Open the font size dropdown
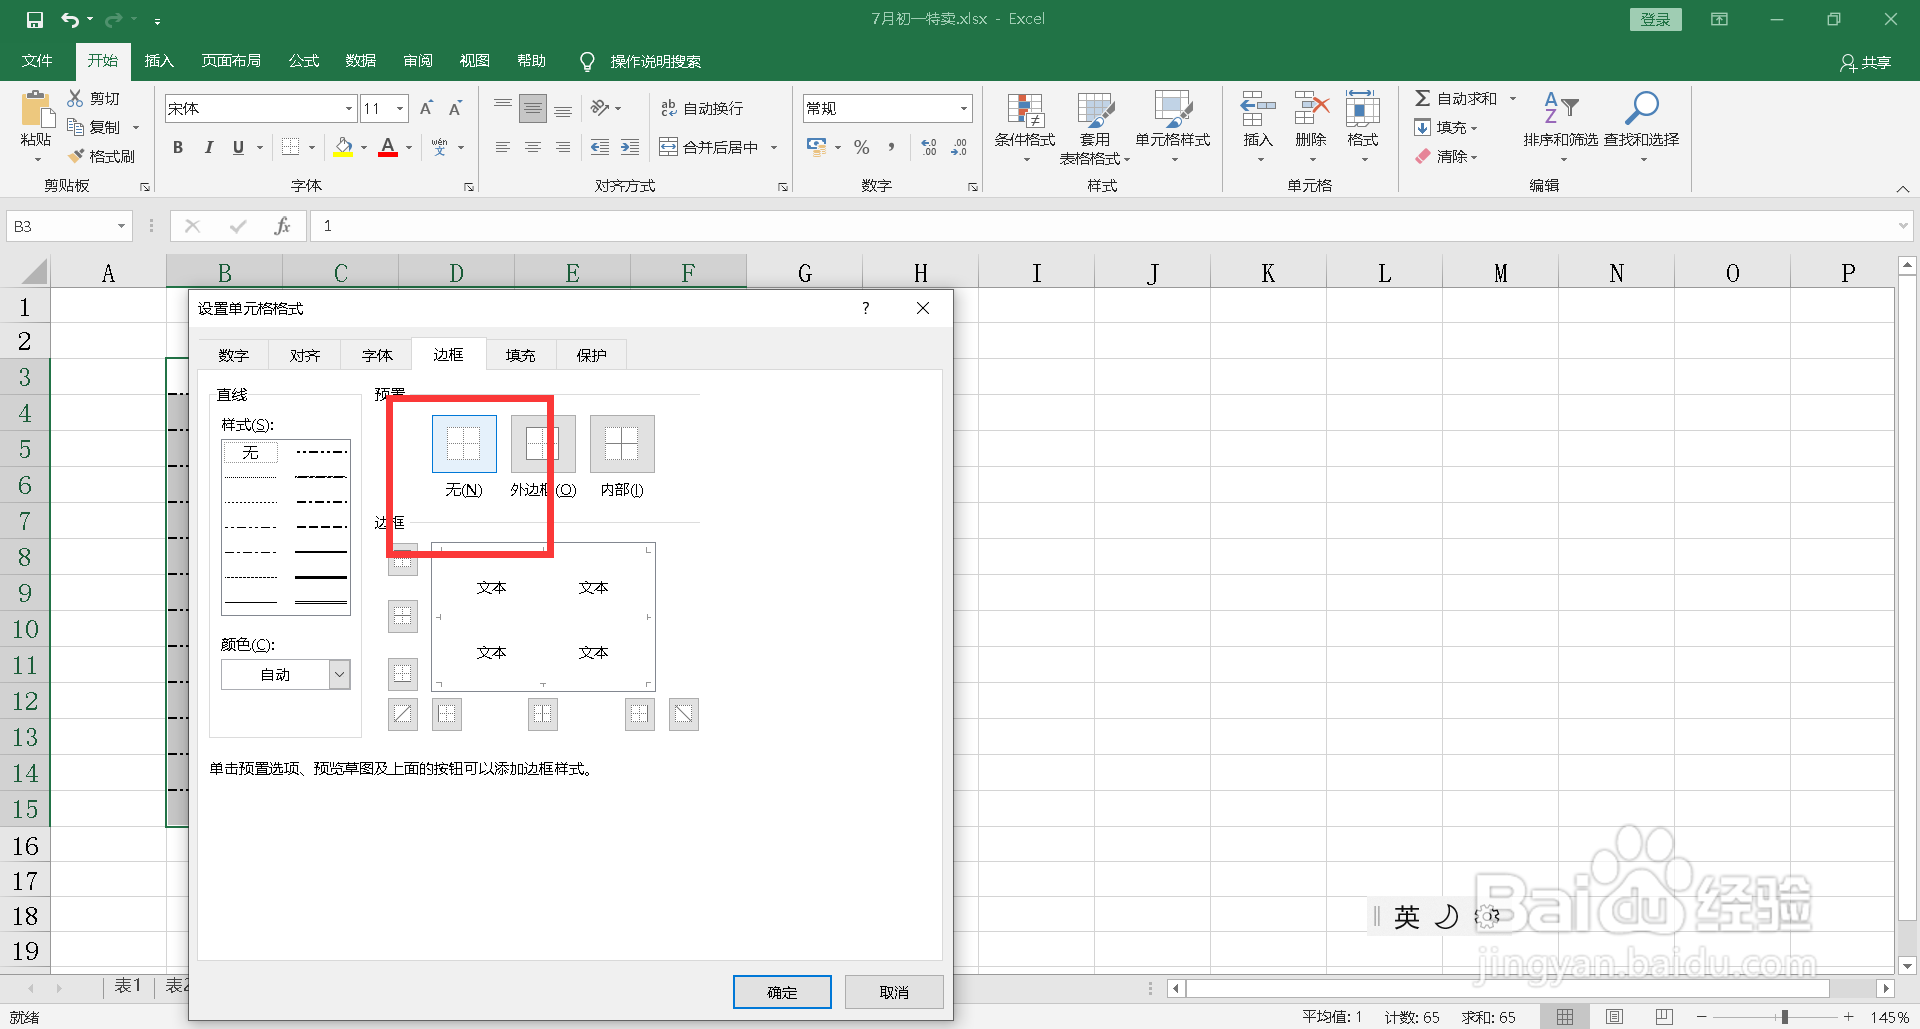1920x1029 pixels. [x=400, y=108]
